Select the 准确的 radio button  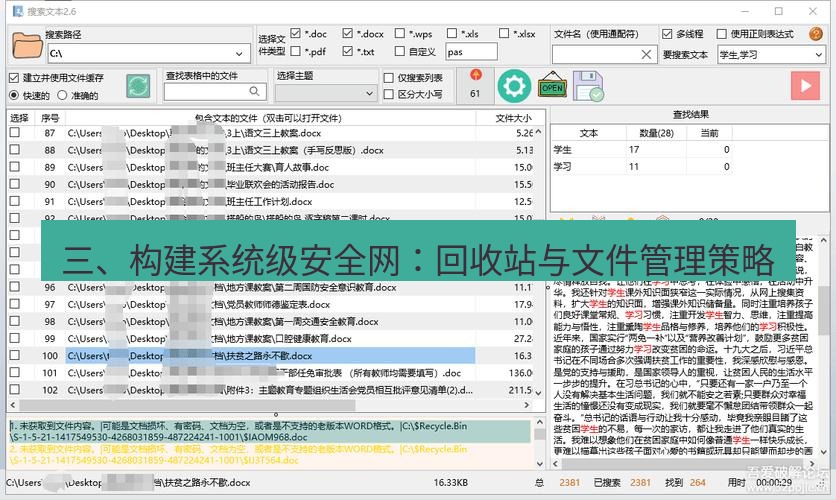62,95
